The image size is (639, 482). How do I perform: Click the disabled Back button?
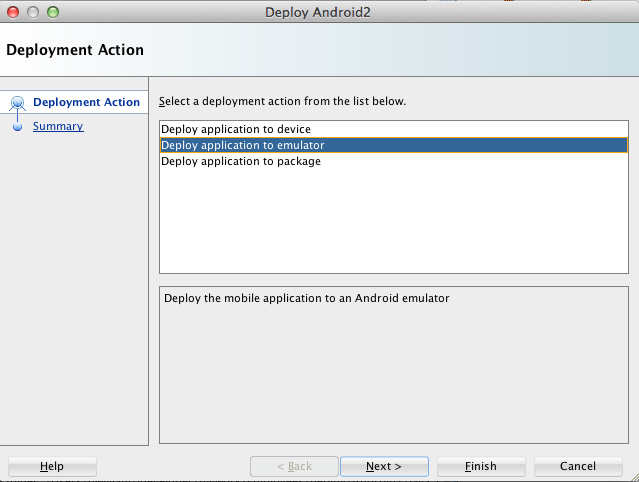point(294,466)
